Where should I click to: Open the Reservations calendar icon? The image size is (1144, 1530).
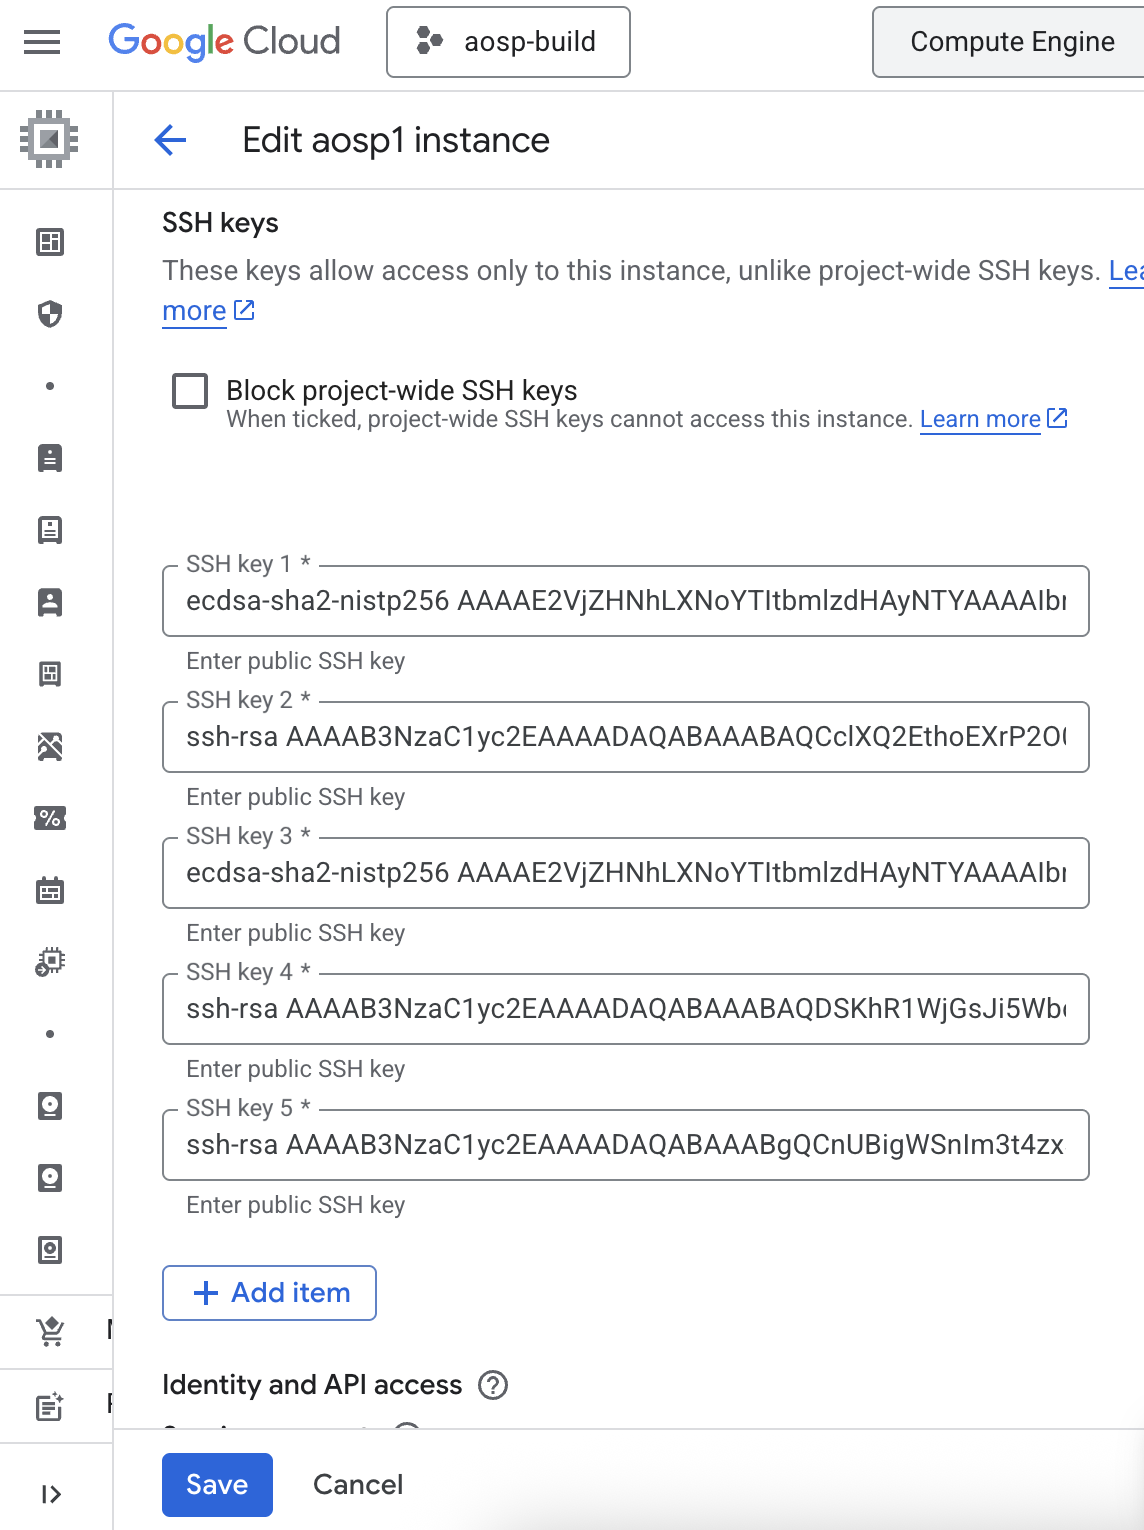click(x=49, y=890)
